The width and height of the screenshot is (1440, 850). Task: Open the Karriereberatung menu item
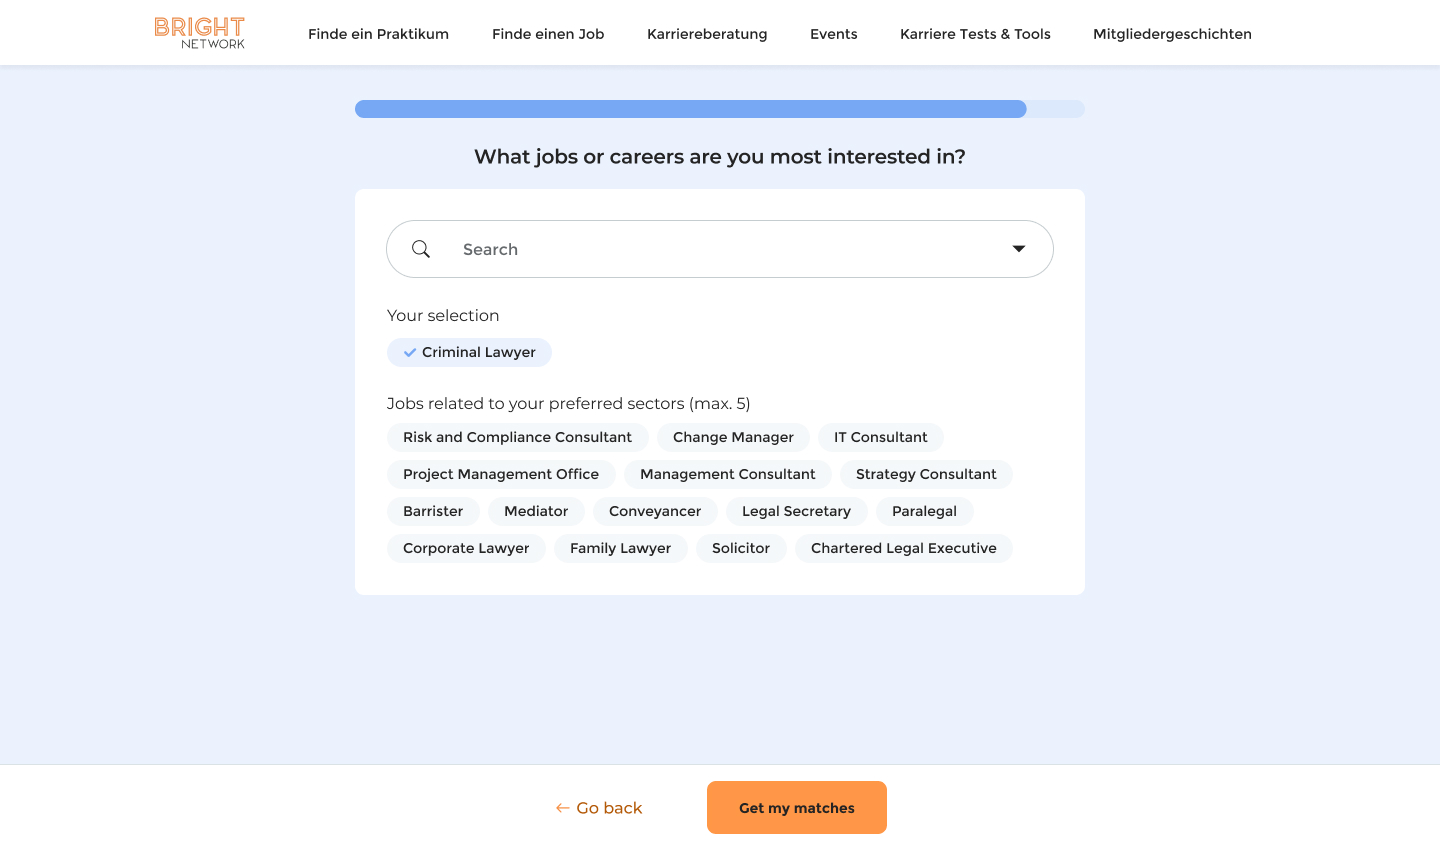click(707, 34)
